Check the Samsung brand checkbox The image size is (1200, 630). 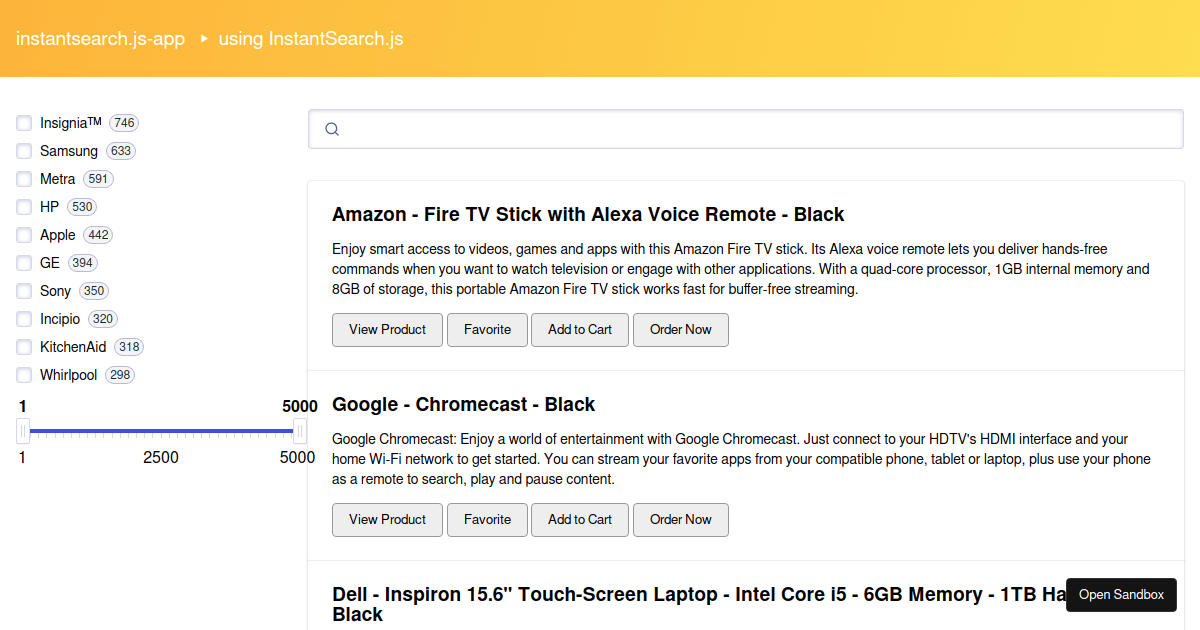coord(23,150)
